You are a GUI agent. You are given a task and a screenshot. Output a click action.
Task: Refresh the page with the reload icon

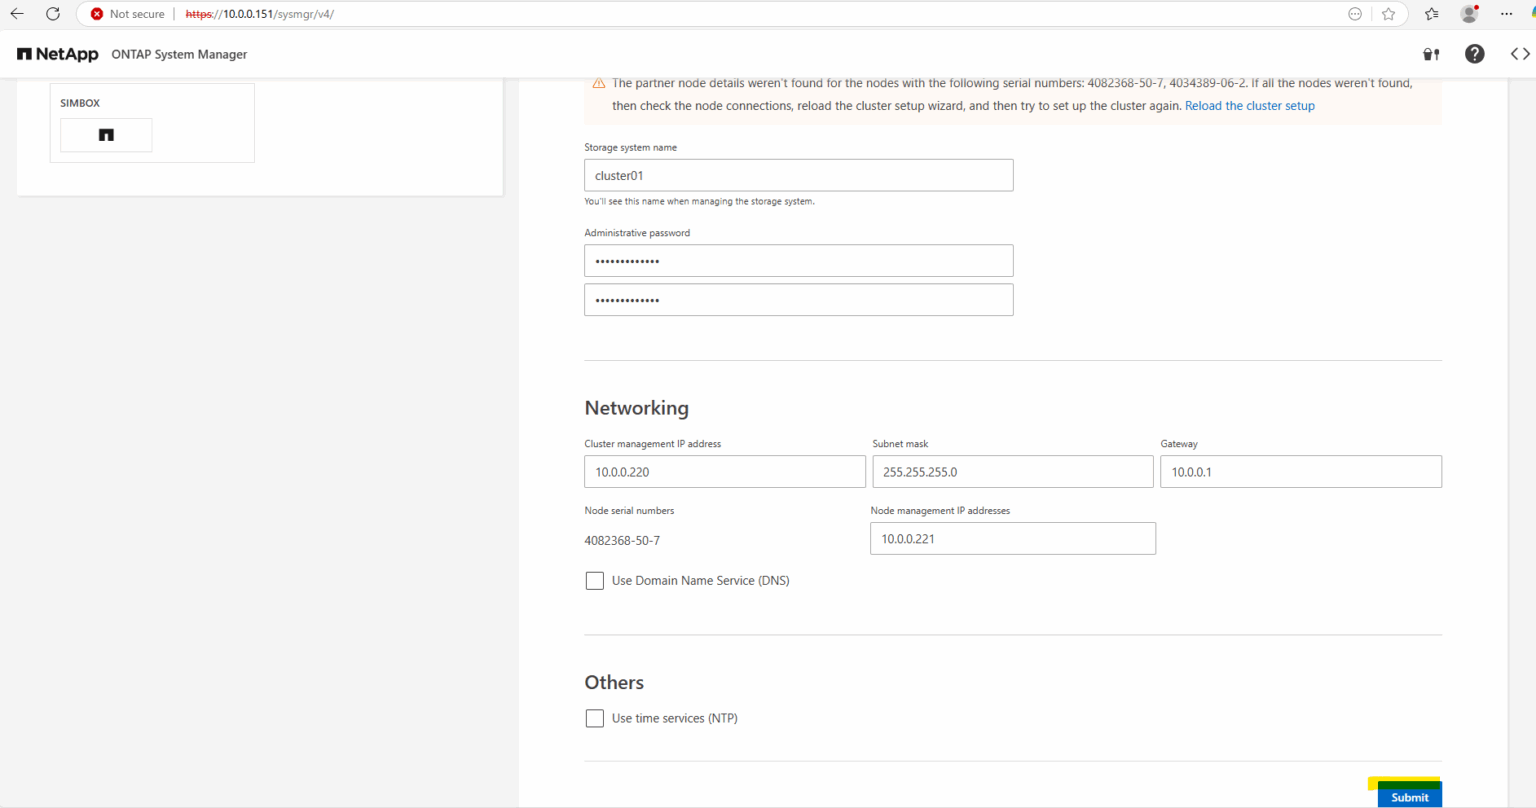53,14
